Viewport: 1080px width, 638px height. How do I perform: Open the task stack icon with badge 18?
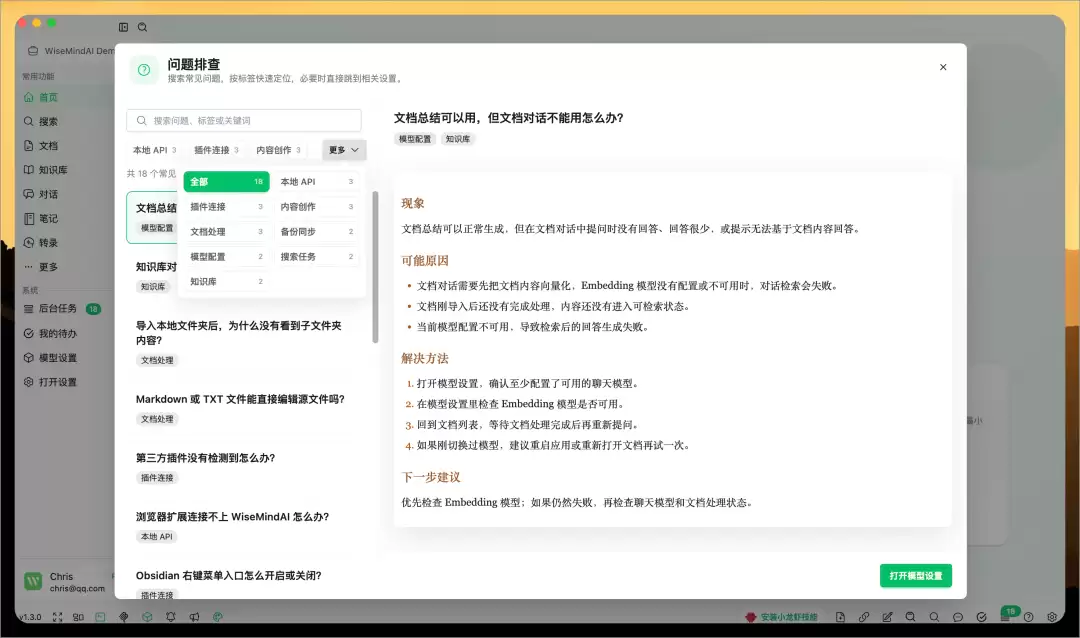(1007, 615)
